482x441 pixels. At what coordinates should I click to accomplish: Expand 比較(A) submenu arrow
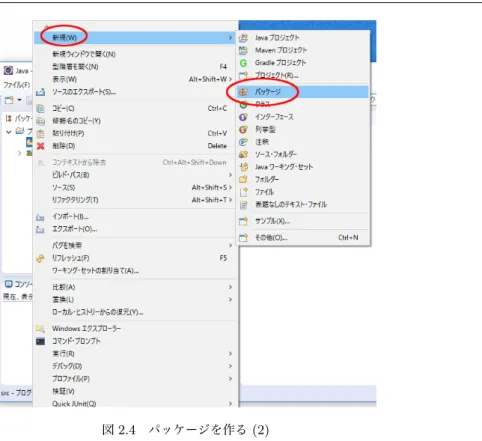pos(230,287)
